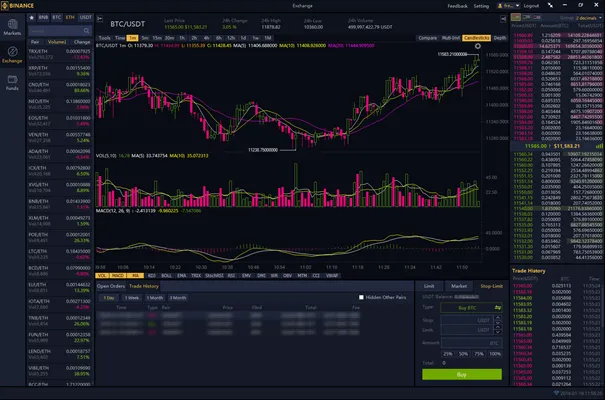Screen dimensions: 605x400
Task: Enable the StochRSI indicator
Action: [x=214, y=276]
